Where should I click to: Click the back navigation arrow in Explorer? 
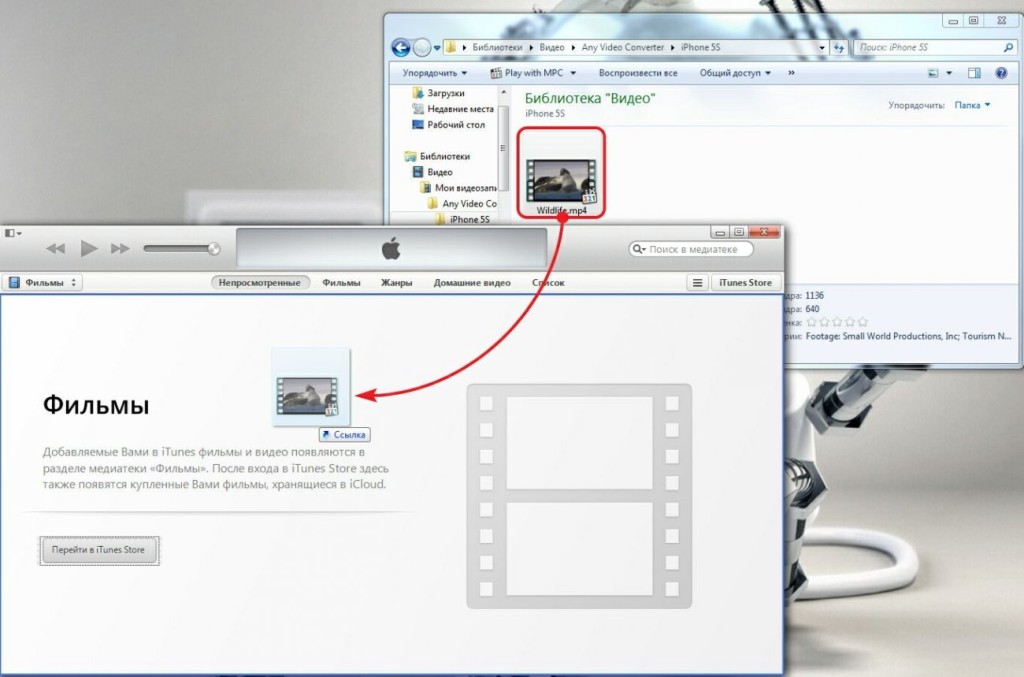tap(399, 46)
